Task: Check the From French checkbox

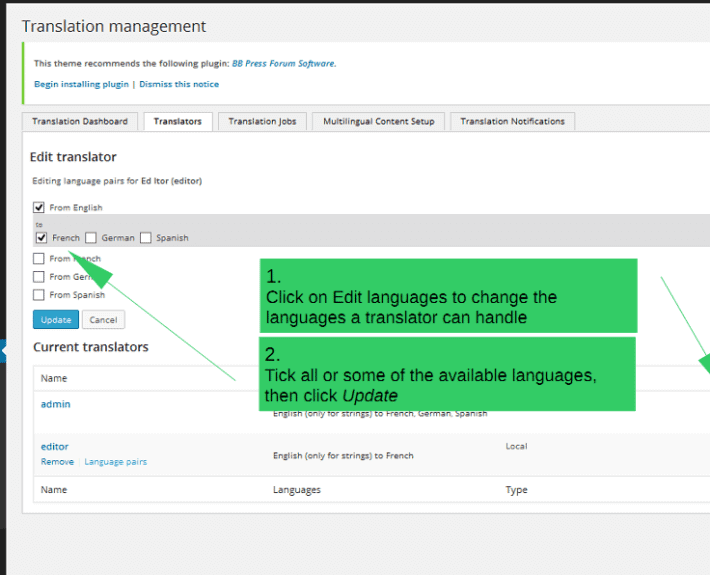Action: pos(38,259)
